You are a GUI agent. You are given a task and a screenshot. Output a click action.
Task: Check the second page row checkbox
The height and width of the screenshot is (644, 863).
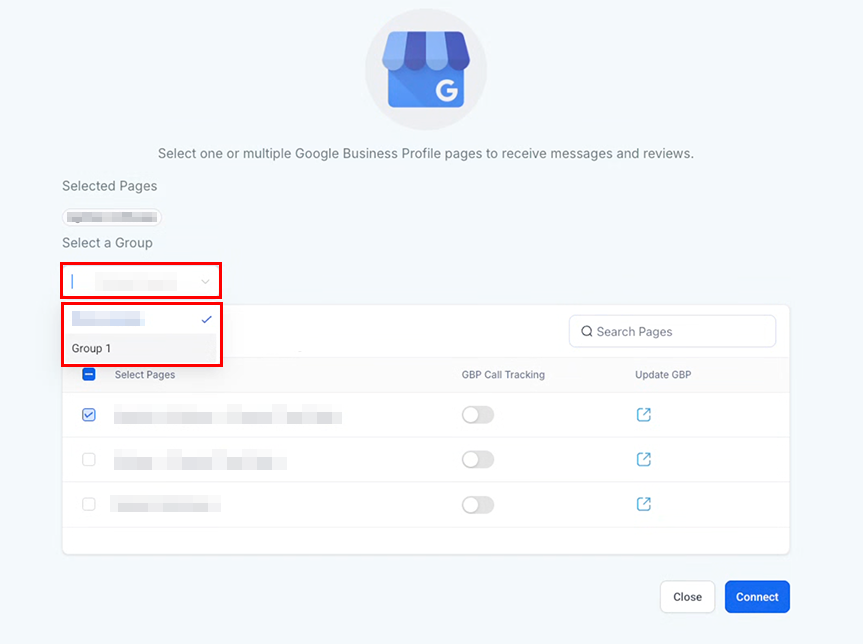tap(89, 459)
